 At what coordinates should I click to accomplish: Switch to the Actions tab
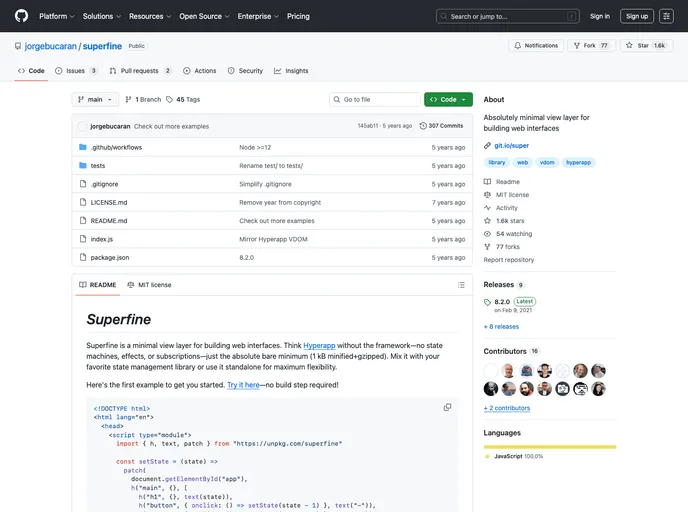pos(200,71)
